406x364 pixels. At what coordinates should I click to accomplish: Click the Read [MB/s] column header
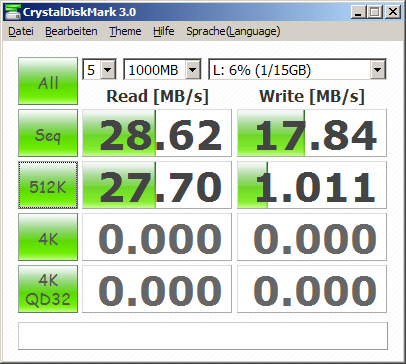coord(157,97)
